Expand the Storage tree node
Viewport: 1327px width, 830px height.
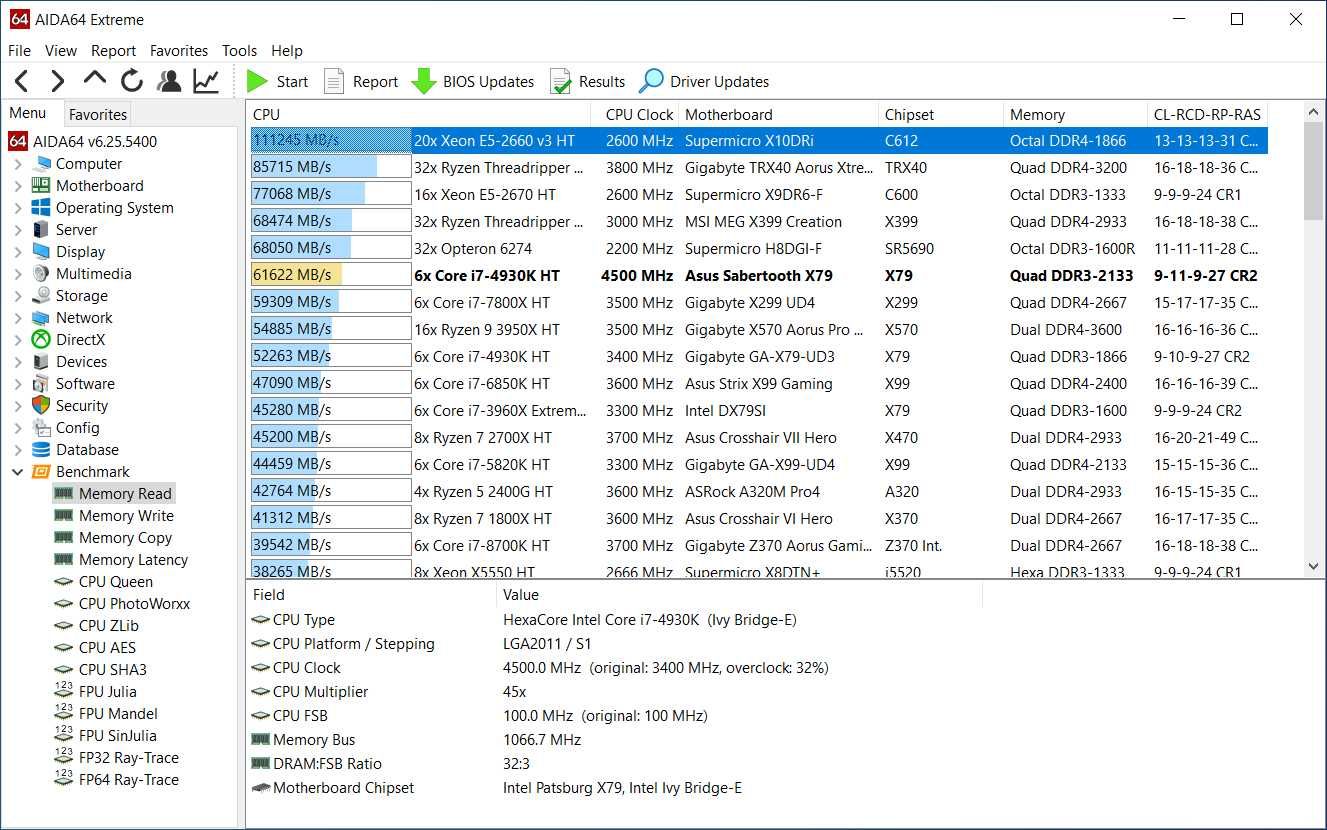(x=18, y=295)
